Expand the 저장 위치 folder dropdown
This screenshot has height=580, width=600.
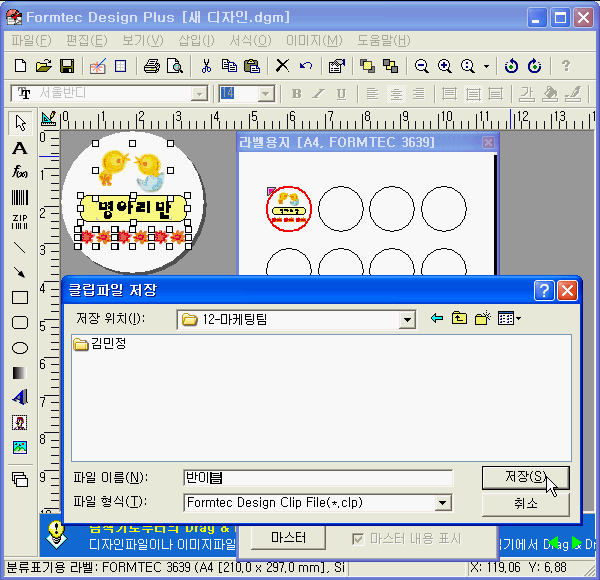click(x=407, y=320)
